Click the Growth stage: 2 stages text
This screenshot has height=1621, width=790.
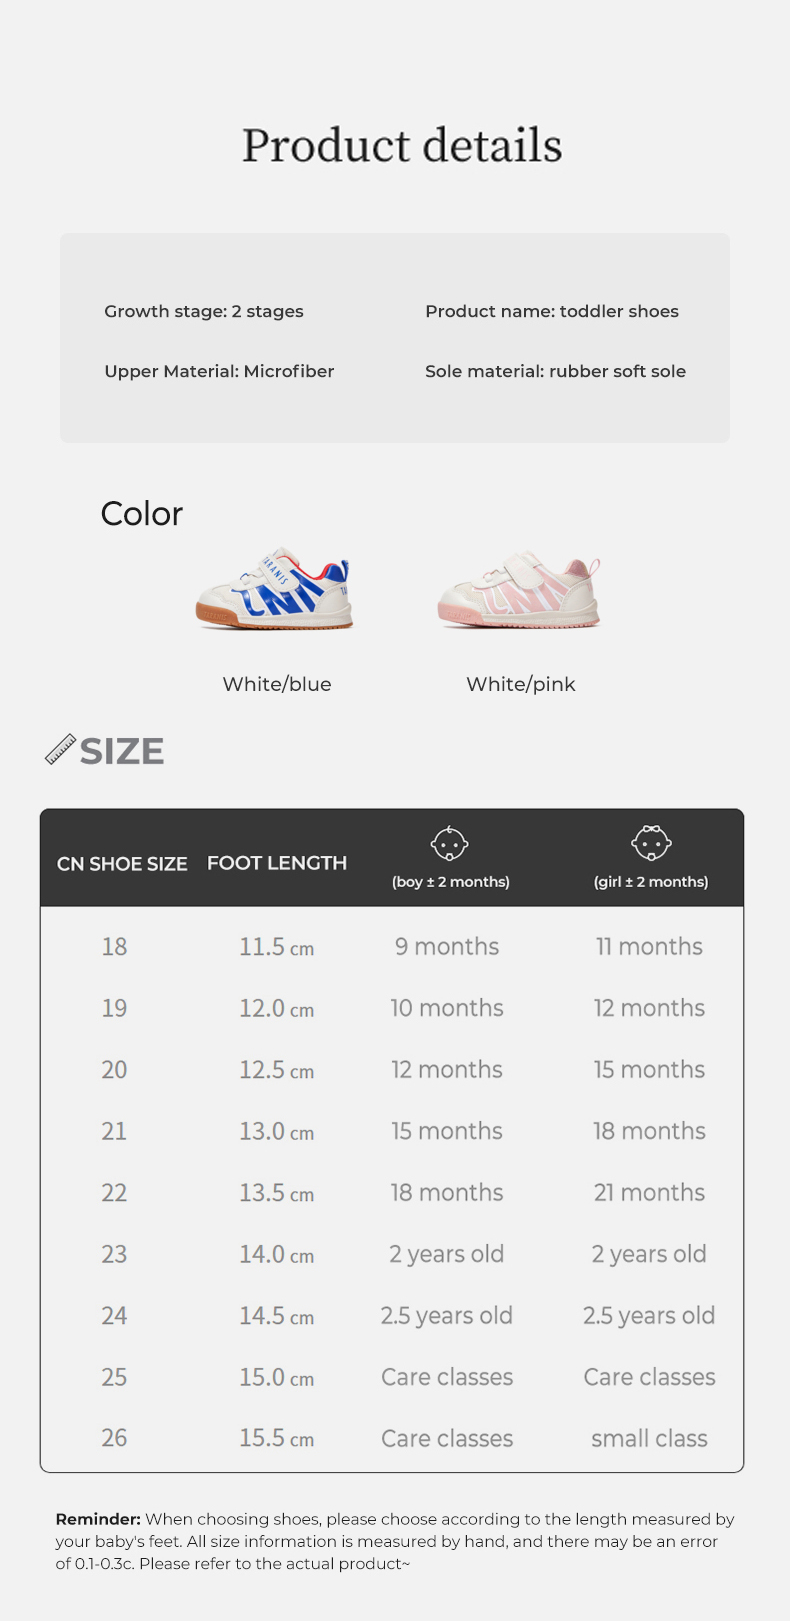click(204, 311)
